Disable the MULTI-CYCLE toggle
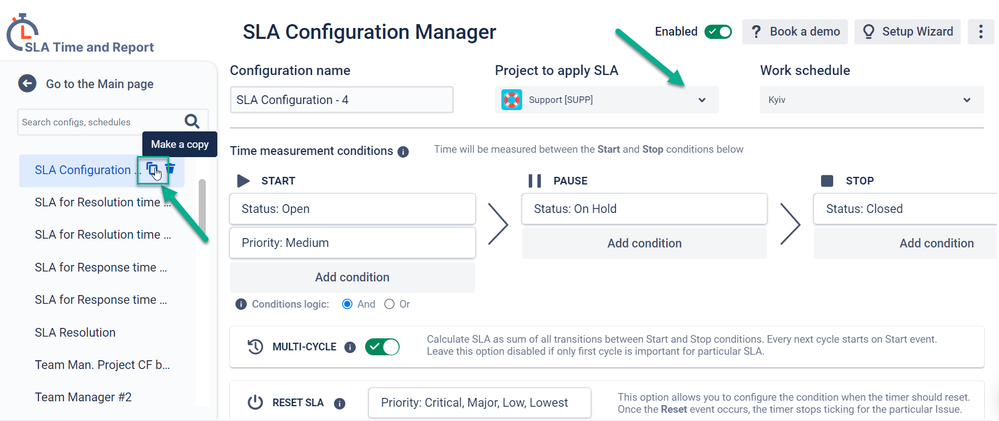This screenshot has height=421, width=999. (x=382, y=347)
